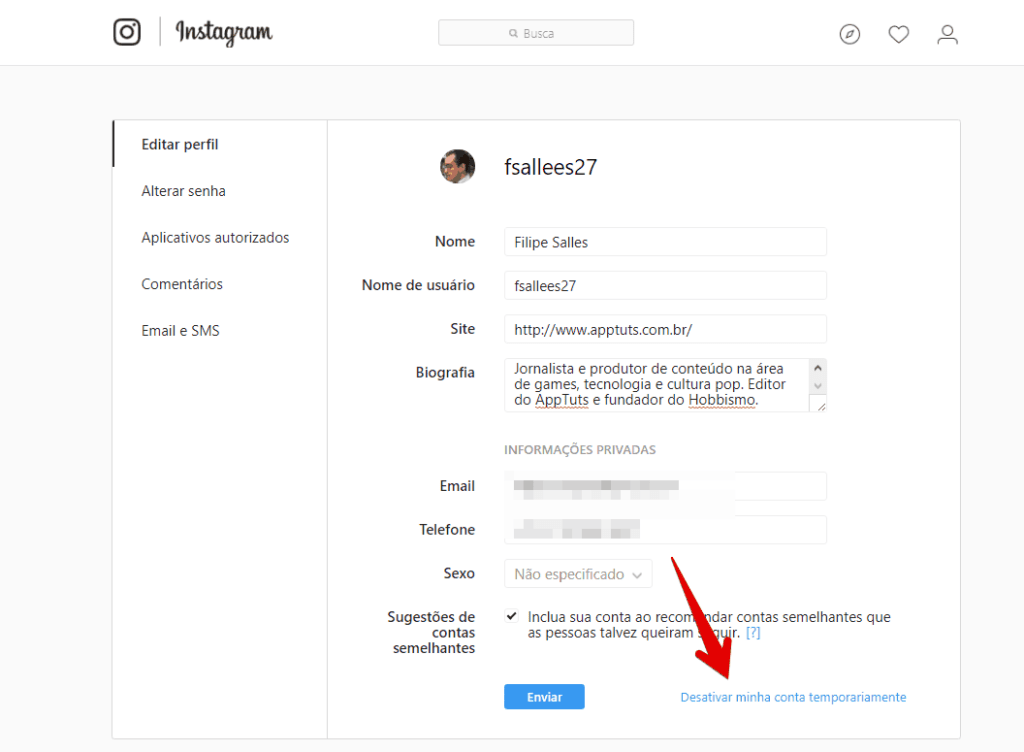Click the biography resize handle corner
The width and height of the screenshot is (1024, 752).
click(x=820, y=406)
